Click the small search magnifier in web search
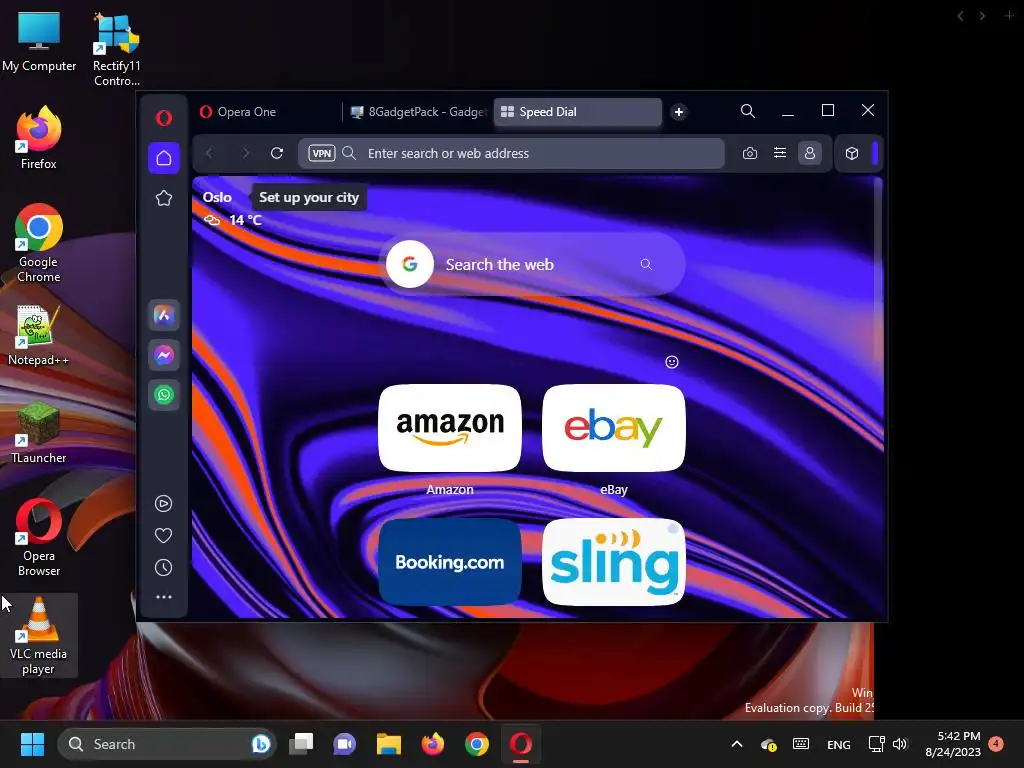This screenshot has width=1024, height=768. [x=646, y=264]
